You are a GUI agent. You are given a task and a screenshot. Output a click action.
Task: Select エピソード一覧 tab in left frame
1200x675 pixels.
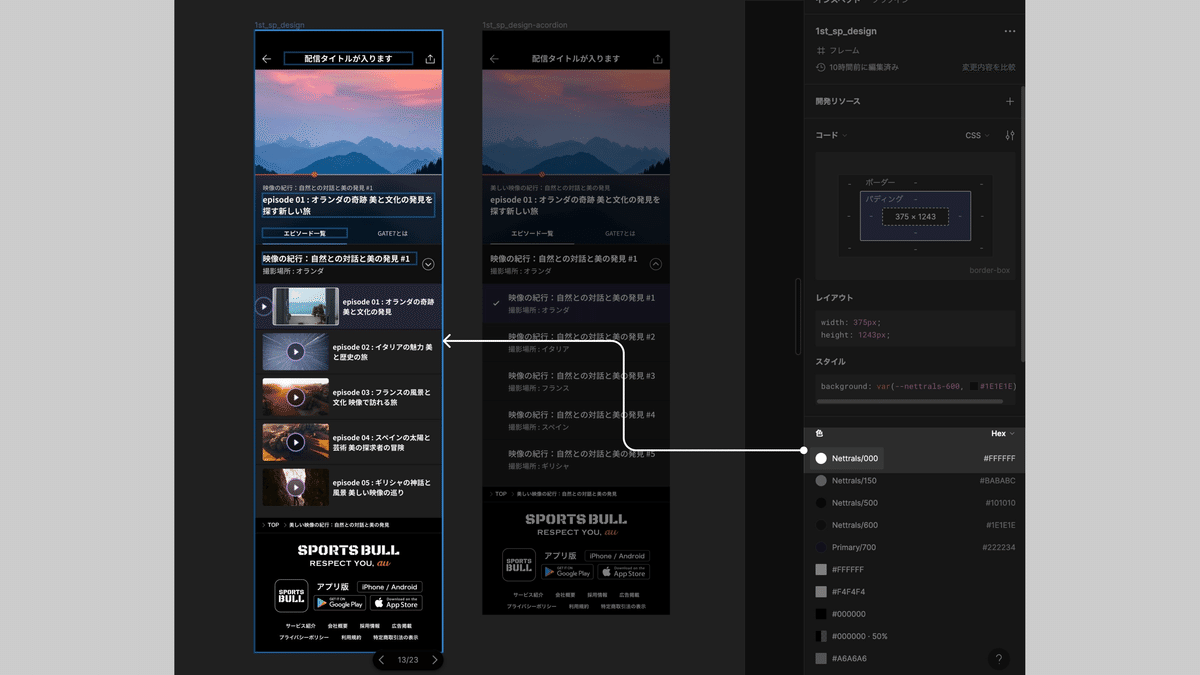[x=305, y=233]
